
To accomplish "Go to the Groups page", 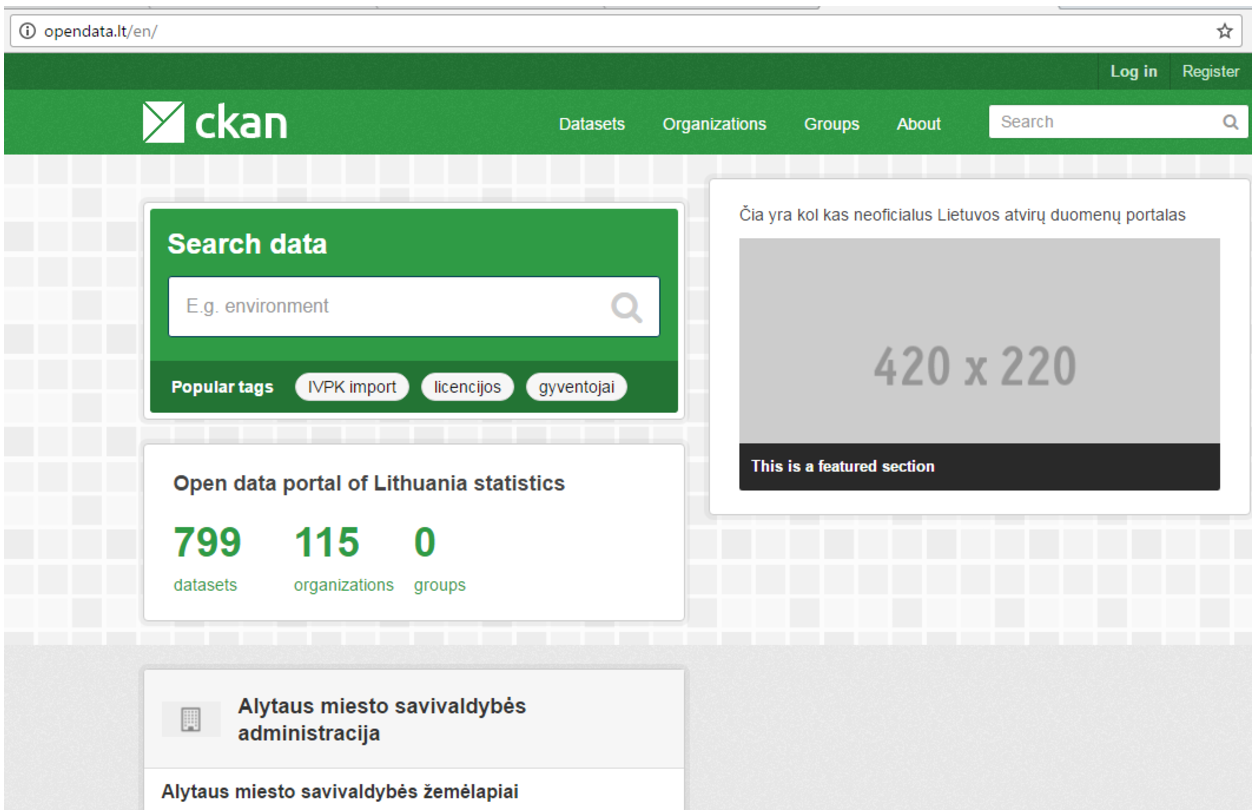I will [832, 124].
